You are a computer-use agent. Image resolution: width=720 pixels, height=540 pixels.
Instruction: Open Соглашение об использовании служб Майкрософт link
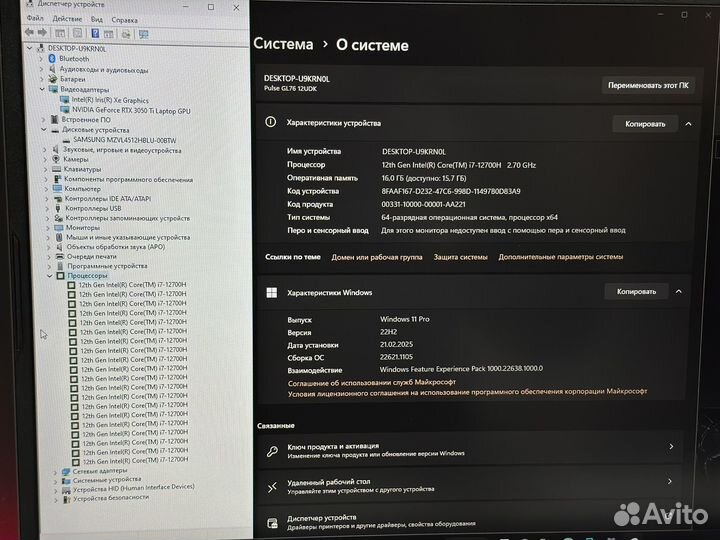[372, 382]
